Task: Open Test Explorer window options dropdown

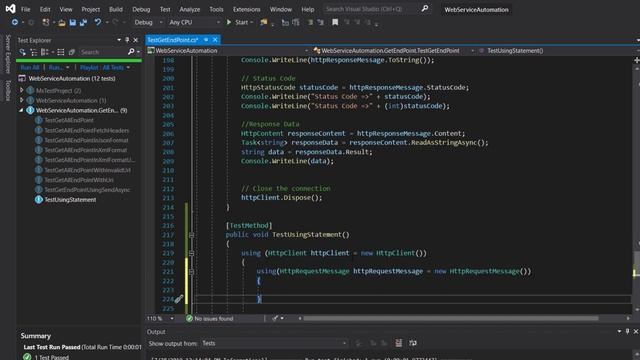Action: click(119, 40)
